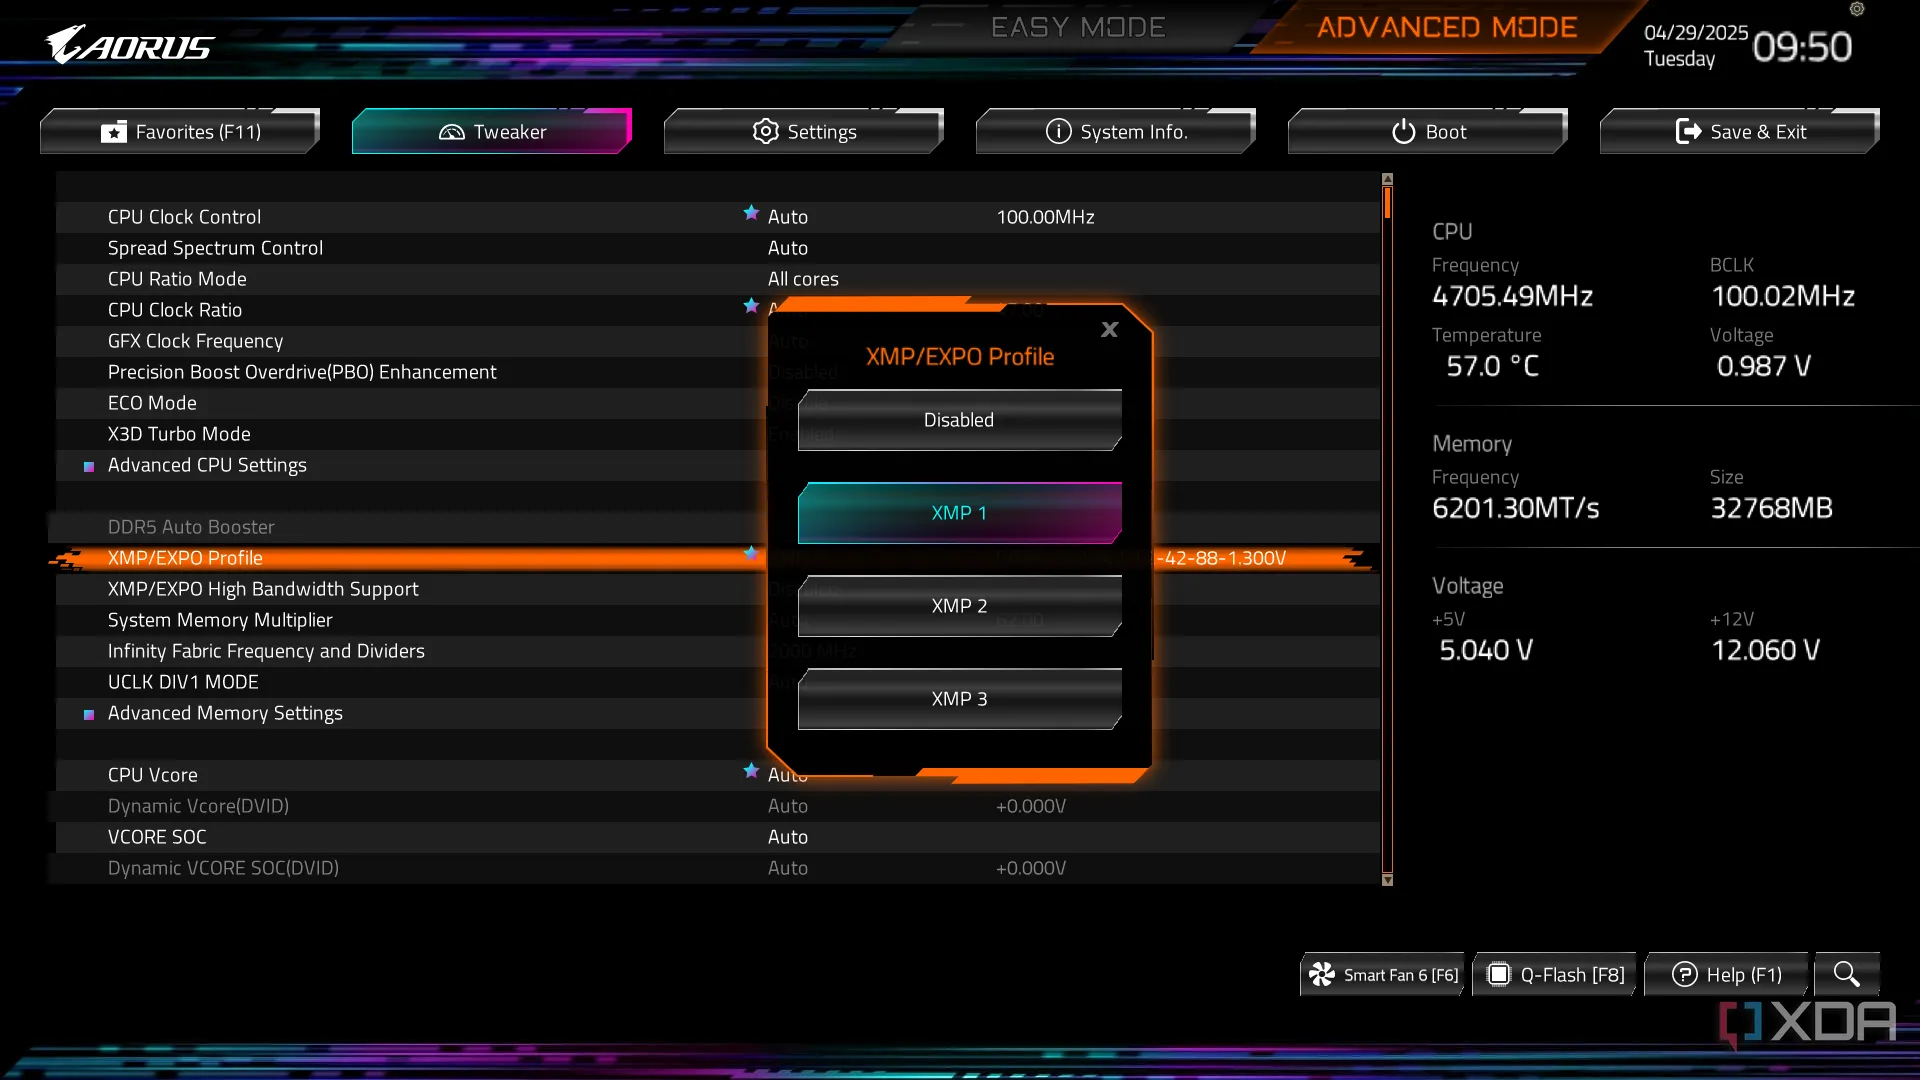Viewport: 1920px width, 1080px height.
Task: Toggle favorite star on CPU Clock Ratio
Action: (x=751, y=306)
